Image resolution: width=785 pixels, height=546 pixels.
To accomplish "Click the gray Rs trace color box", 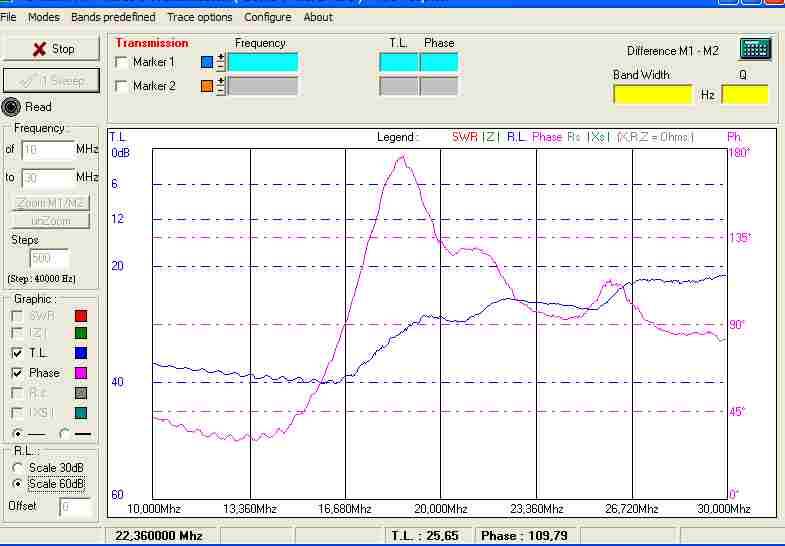I will pyautogui.click(x=81, y=393).
